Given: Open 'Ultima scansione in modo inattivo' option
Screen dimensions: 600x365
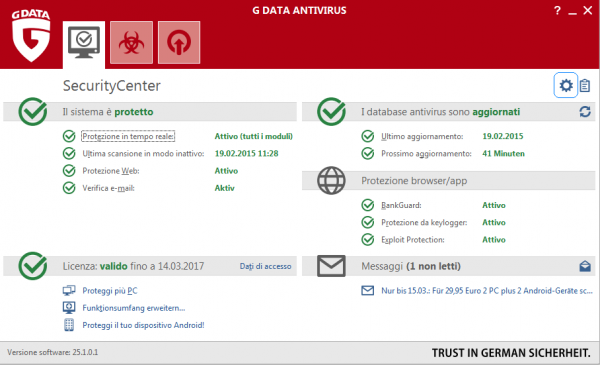Looking at the screenshot, I should (143, 153).
